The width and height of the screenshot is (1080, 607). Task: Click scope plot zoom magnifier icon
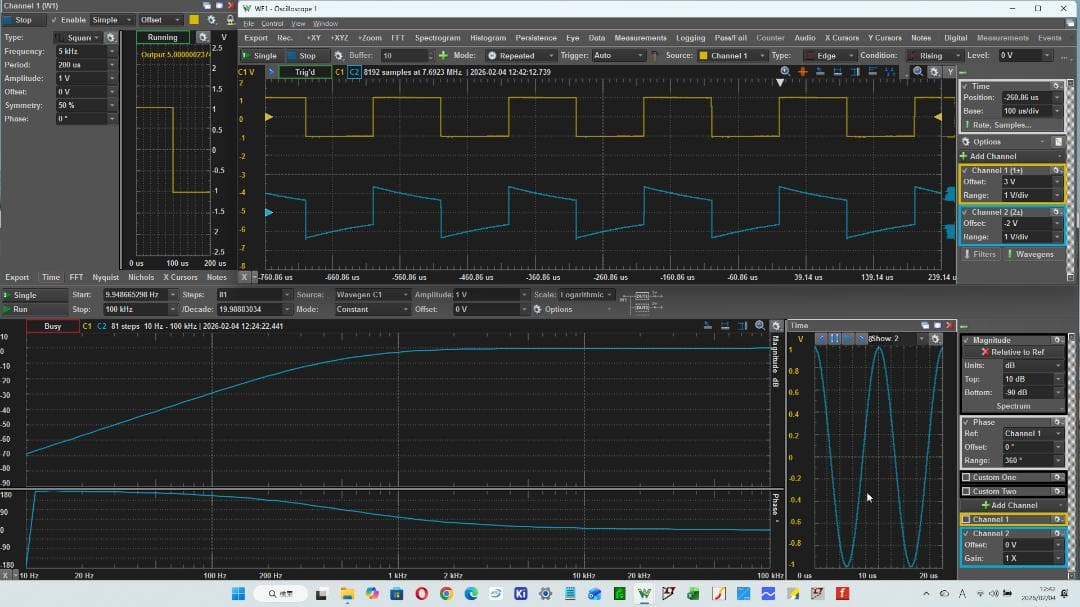click(785, 72)
